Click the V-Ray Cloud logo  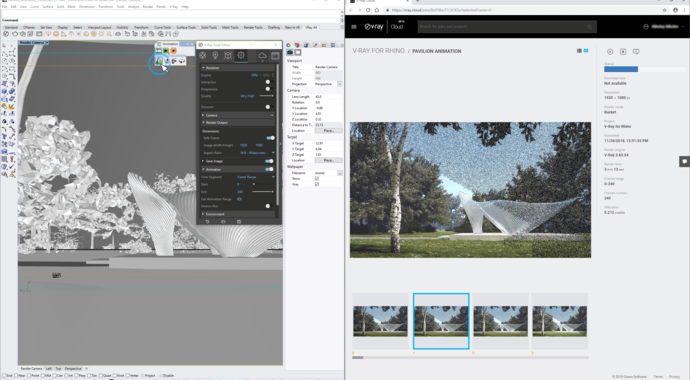click(384, 26)
